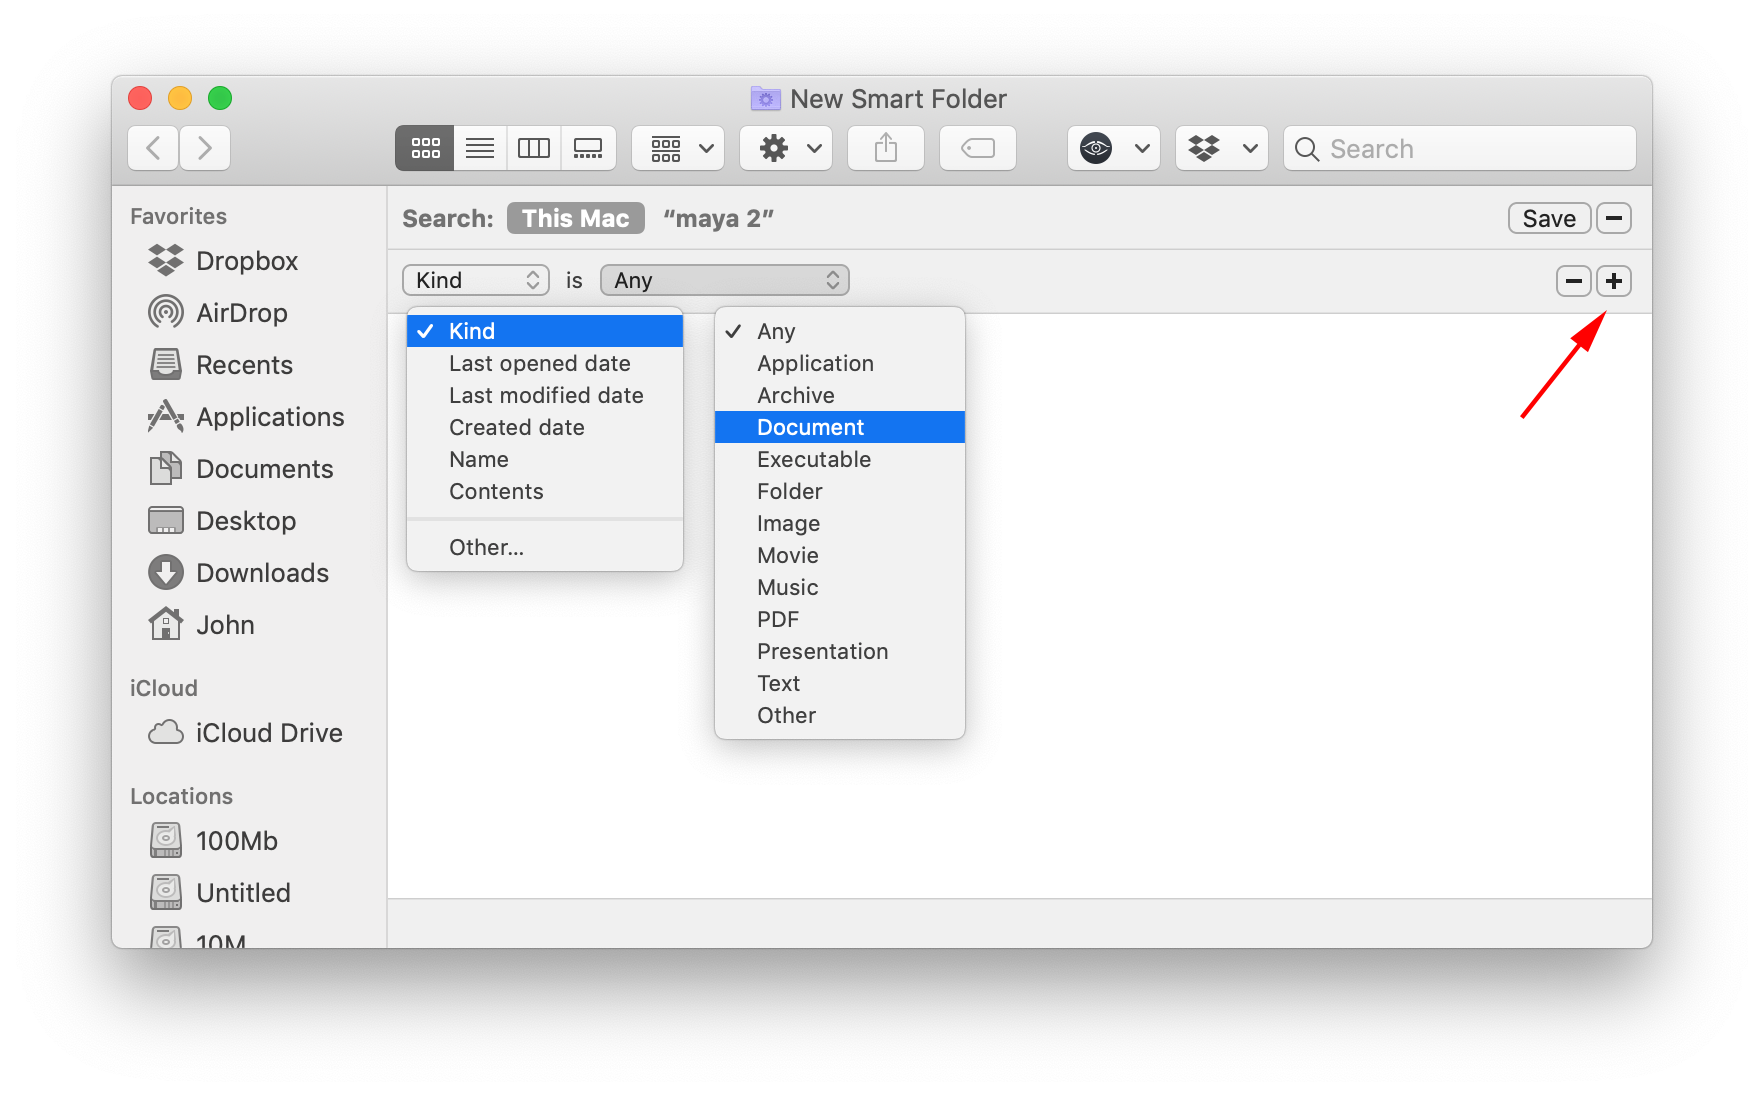
Task: Switch to icon view
Action: click(x=424, y=148)
